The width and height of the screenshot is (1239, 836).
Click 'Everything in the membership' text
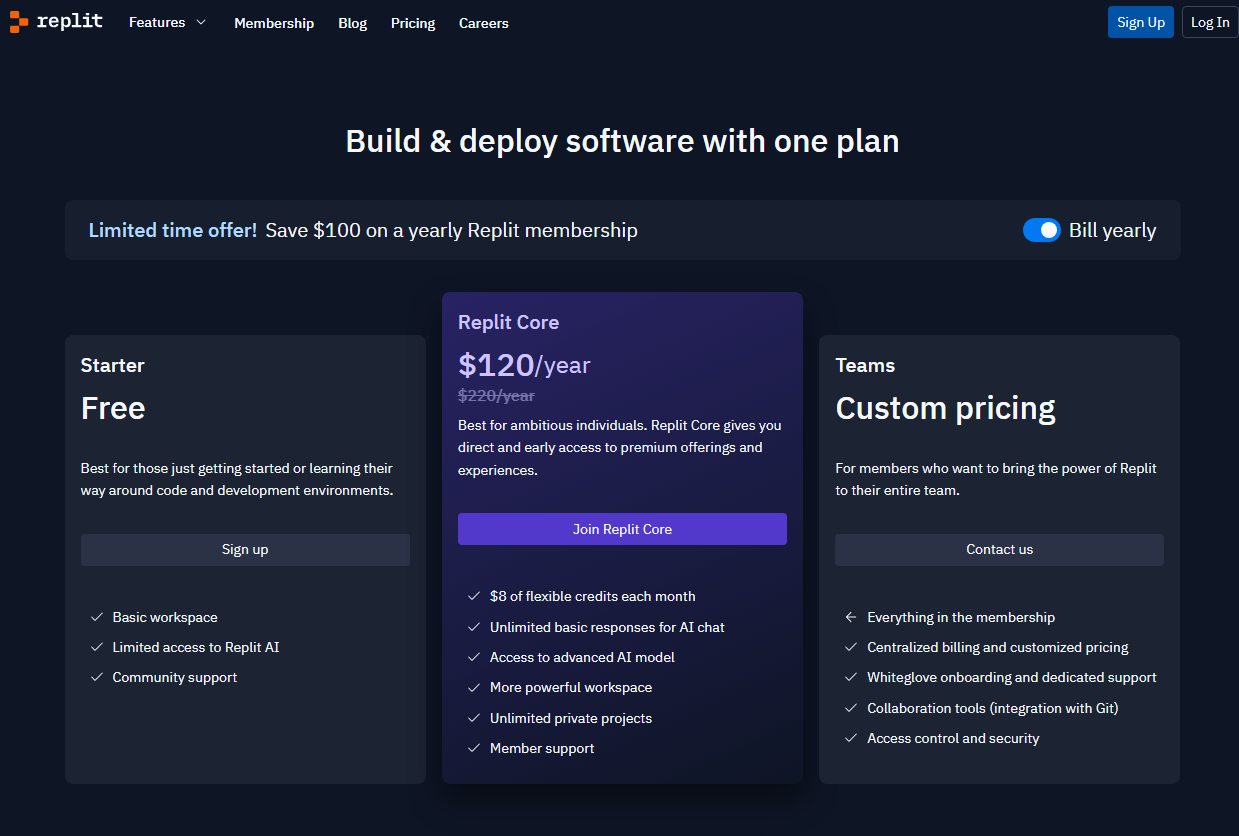point(961,617)
